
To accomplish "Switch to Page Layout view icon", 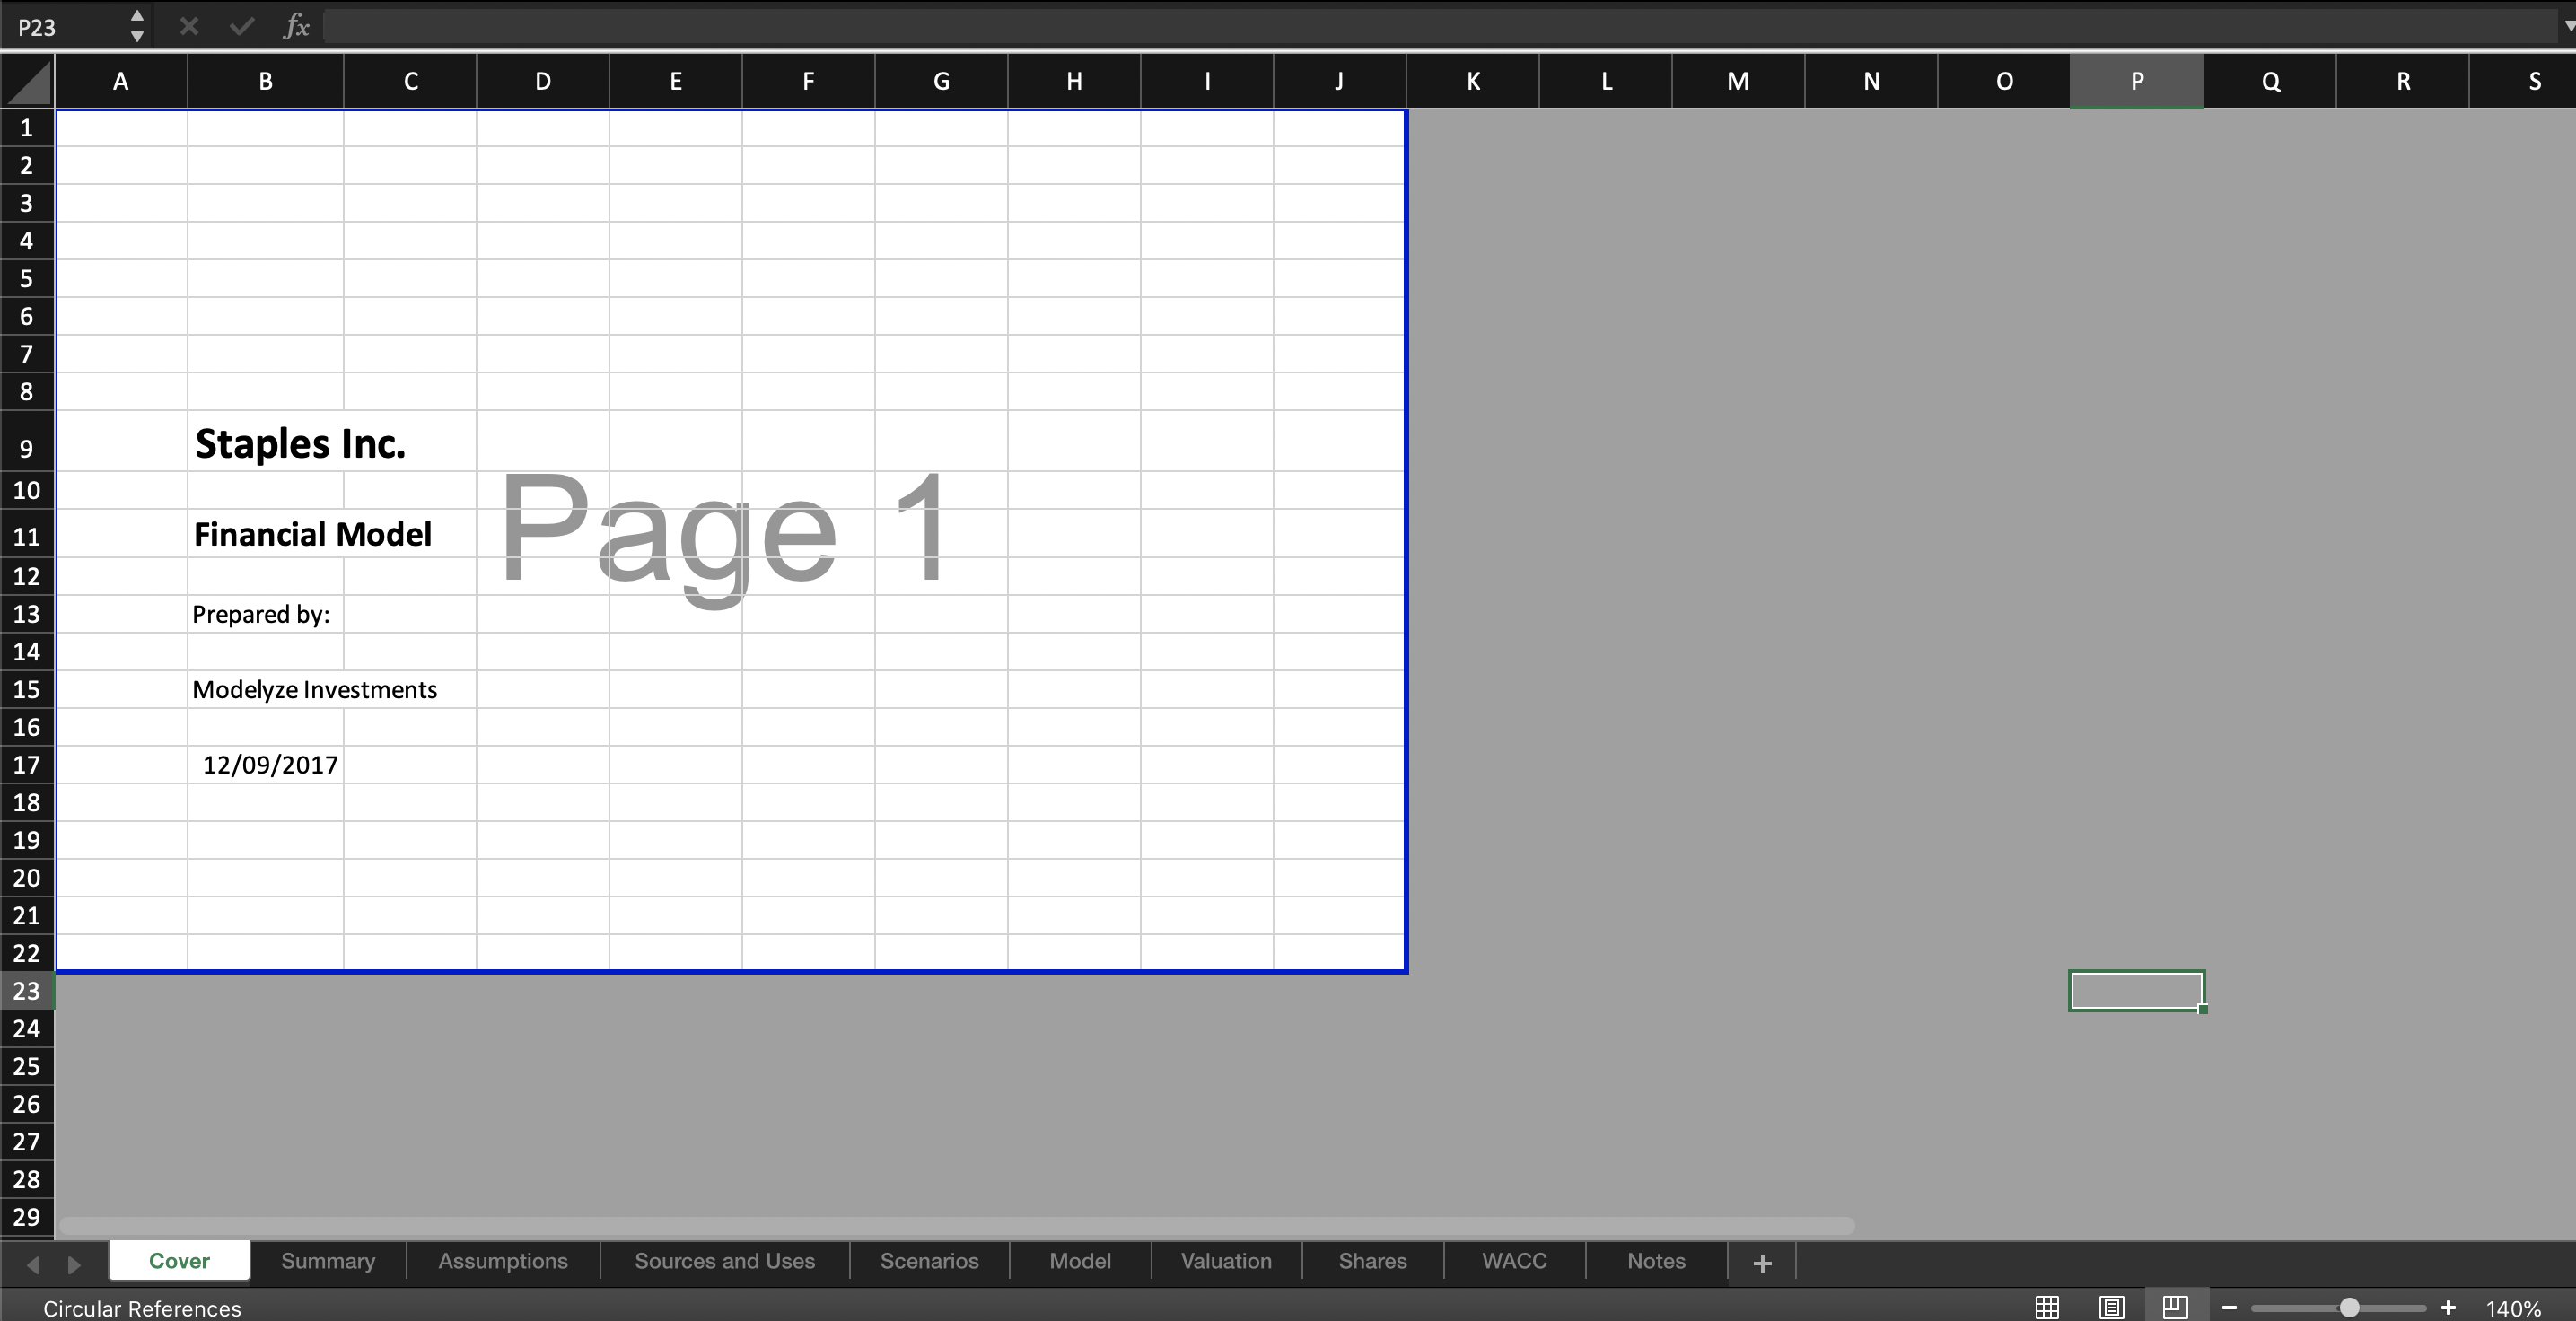I will click(2111, 1307).
